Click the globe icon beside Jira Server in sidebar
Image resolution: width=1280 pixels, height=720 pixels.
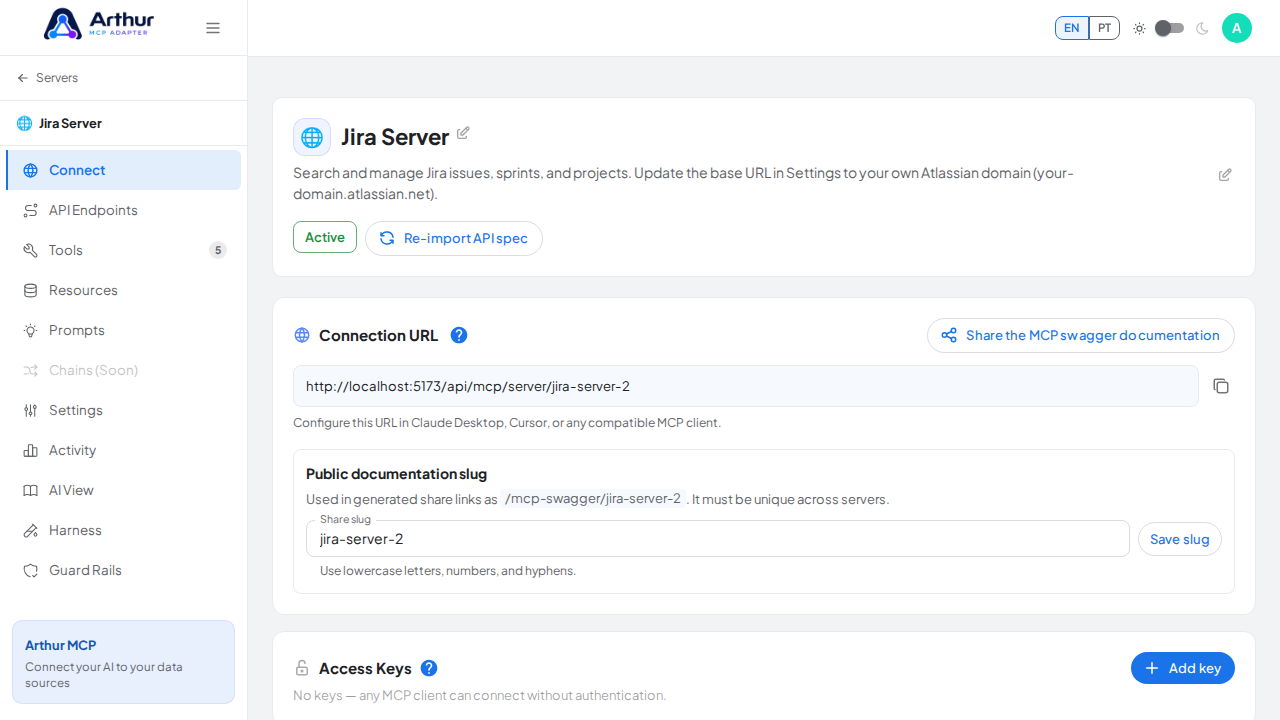(25, 124)
